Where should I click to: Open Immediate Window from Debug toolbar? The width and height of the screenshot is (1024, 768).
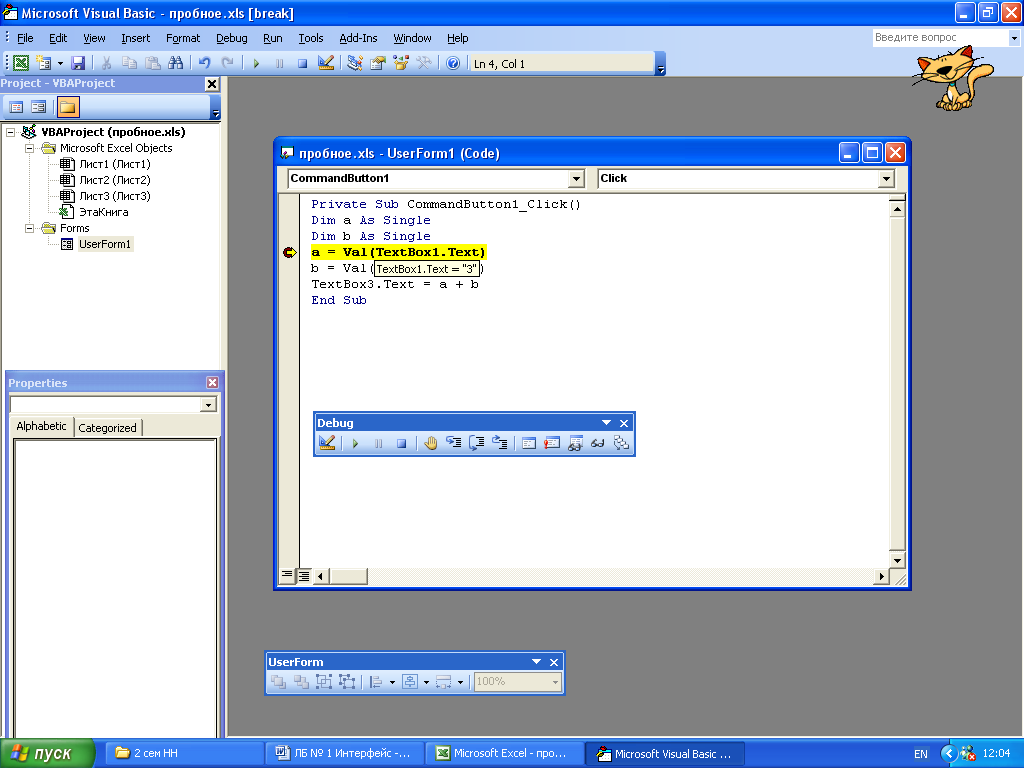click(x=552, y=443)
